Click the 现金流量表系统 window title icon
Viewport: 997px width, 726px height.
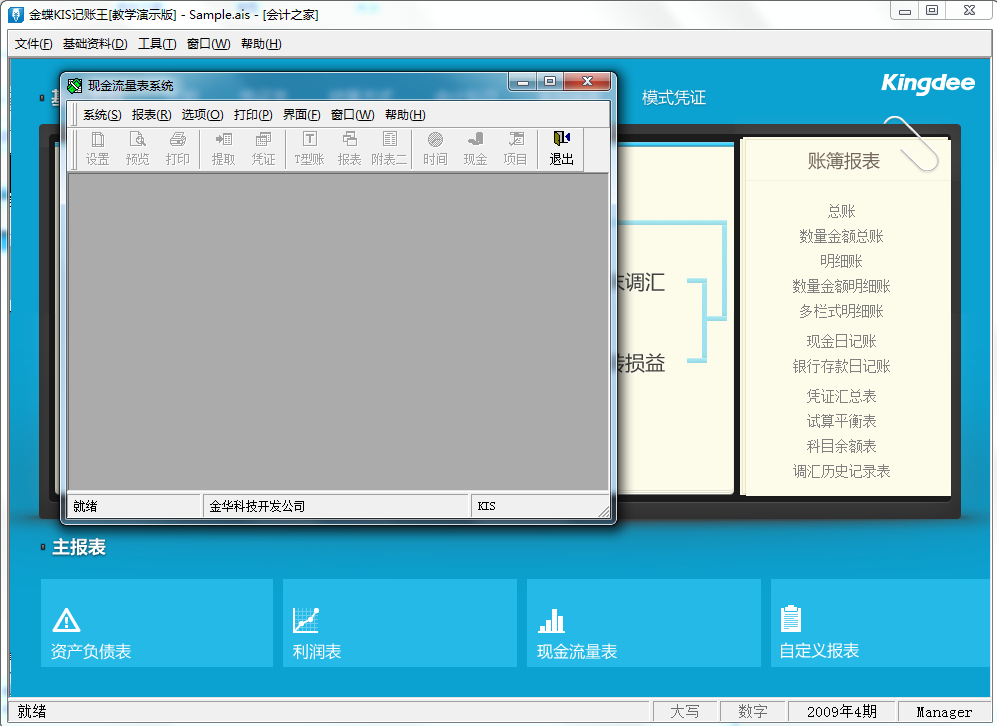click(74, 85)
